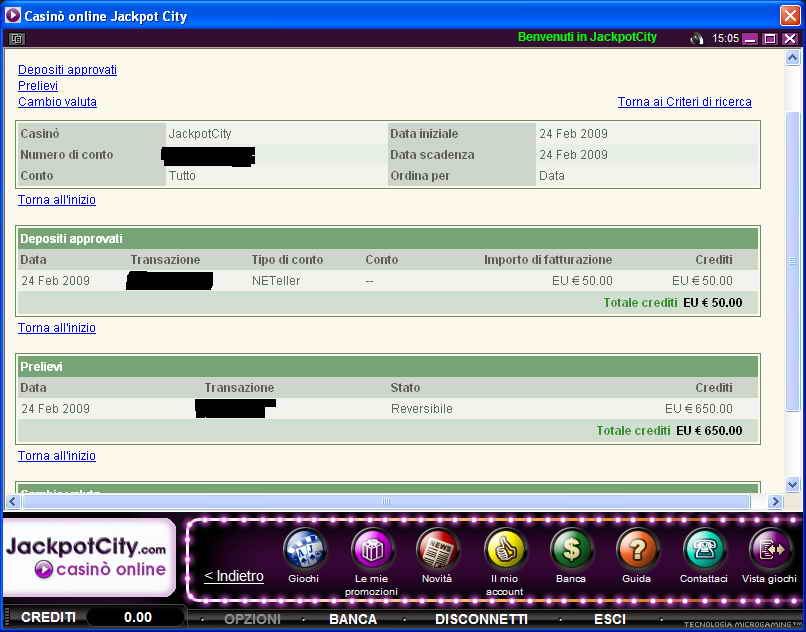Click Torna all'inizio below the account summary
Screen dimensions: 806x632
57,200
